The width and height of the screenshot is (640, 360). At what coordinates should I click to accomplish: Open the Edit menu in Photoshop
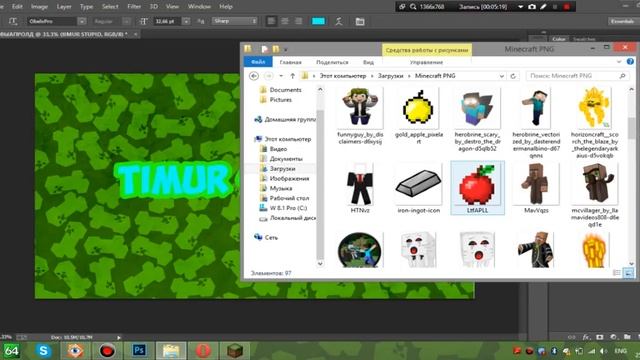pos(17,7)
